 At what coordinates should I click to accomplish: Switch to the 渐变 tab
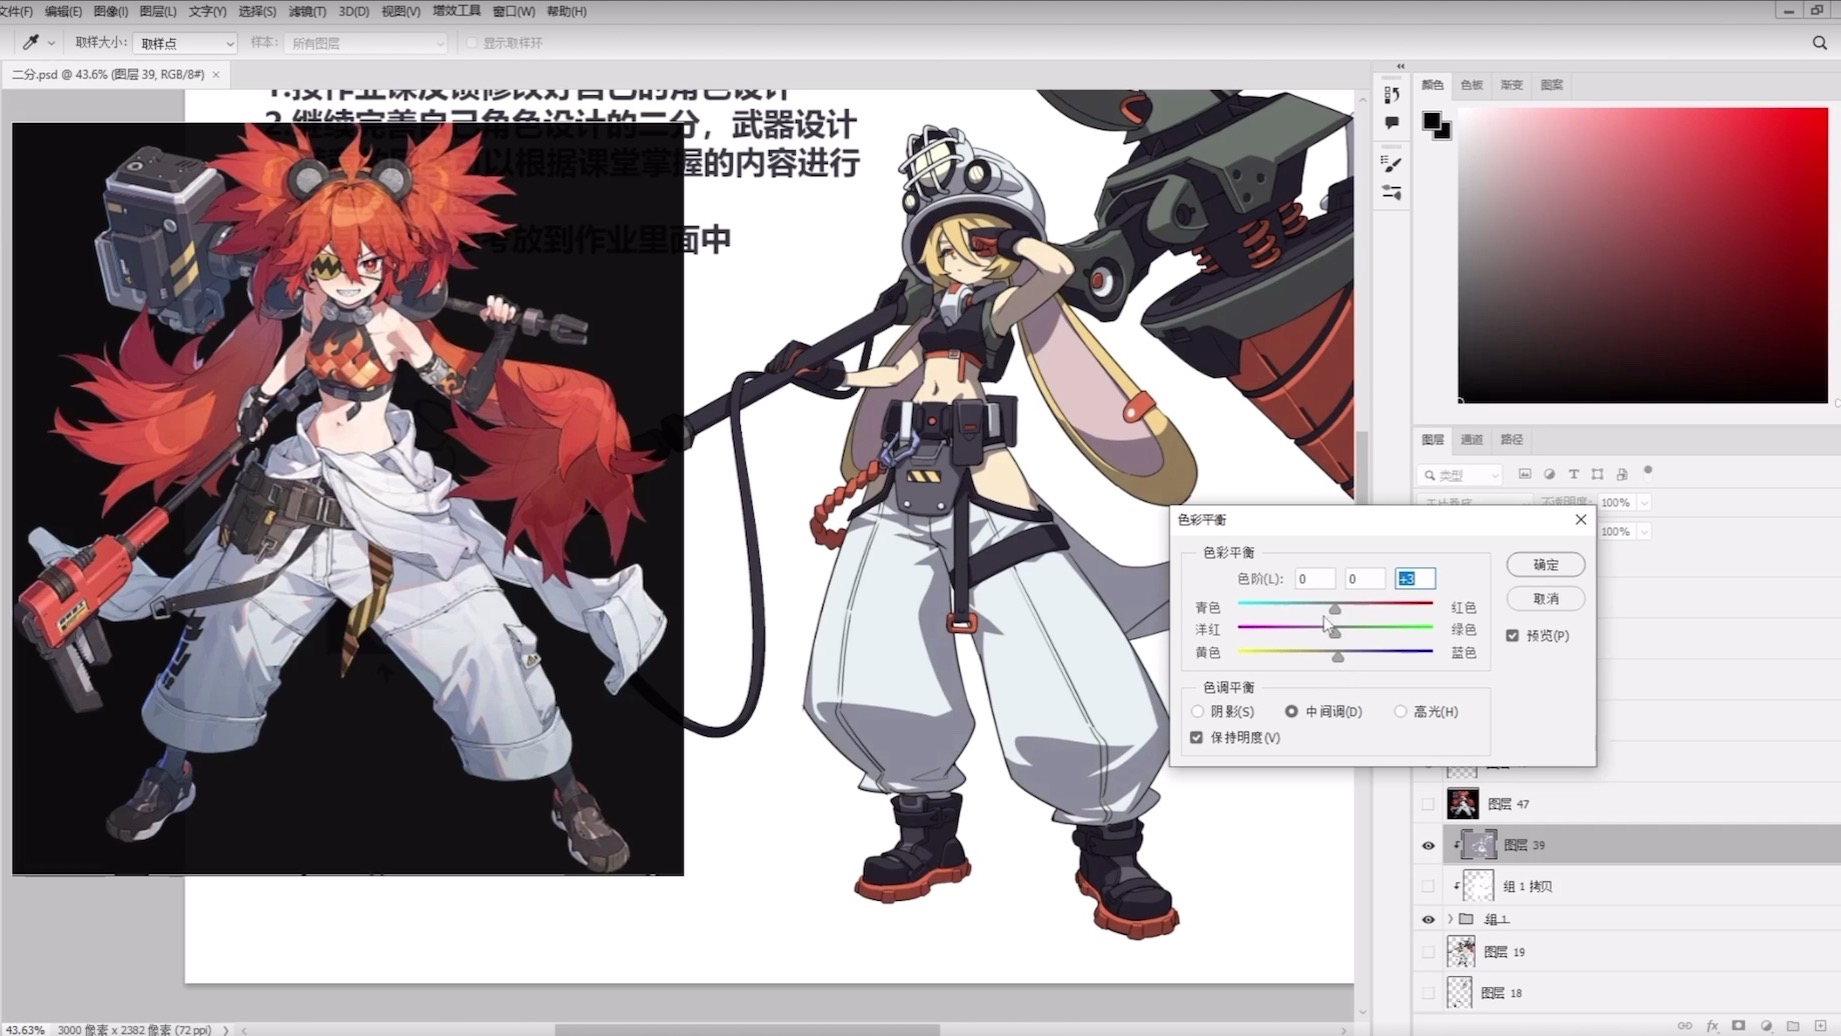[1511, 85]
